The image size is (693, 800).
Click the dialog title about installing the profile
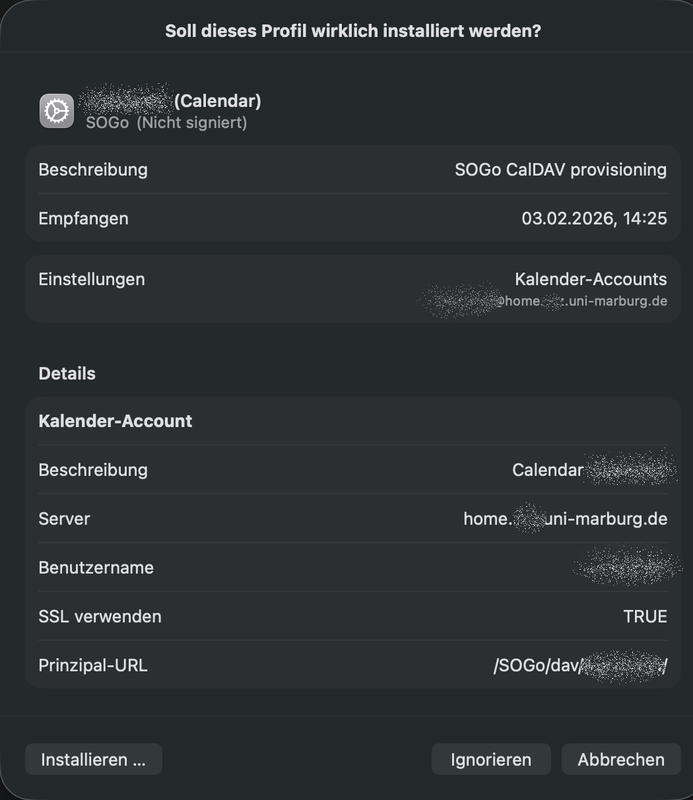point(346,31)
